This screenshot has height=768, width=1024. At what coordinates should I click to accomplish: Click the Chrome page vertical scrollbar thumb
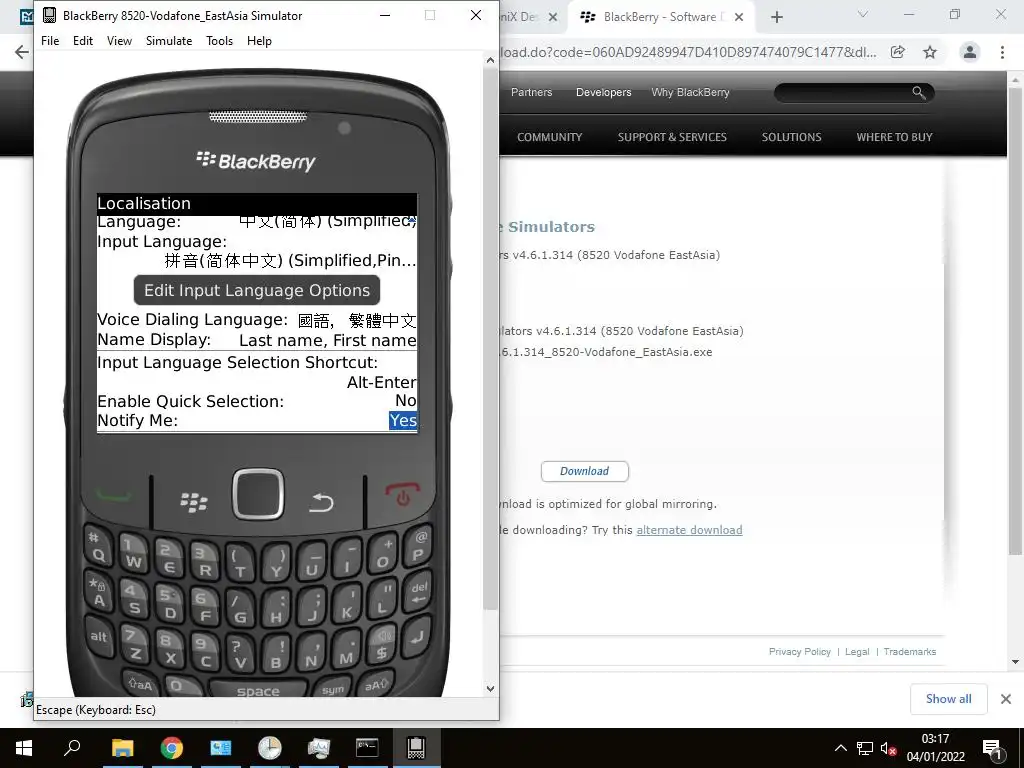coord(1016,320)
